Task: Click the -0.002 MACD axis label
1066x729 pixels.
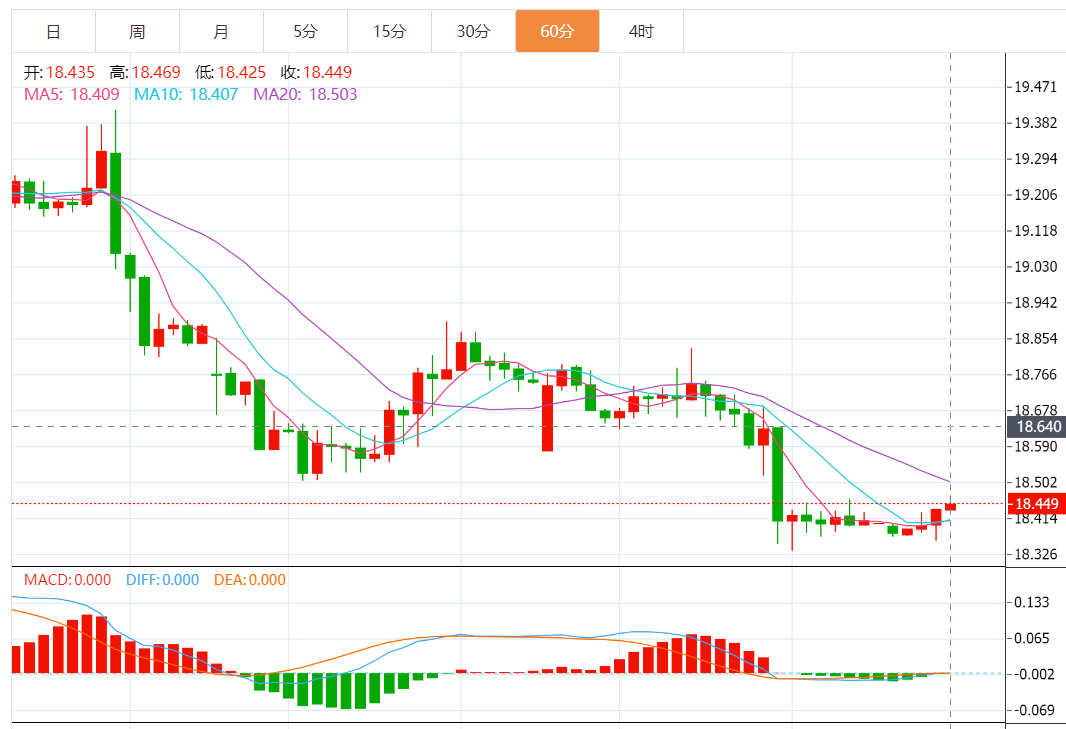Action: pos(1032,674)
